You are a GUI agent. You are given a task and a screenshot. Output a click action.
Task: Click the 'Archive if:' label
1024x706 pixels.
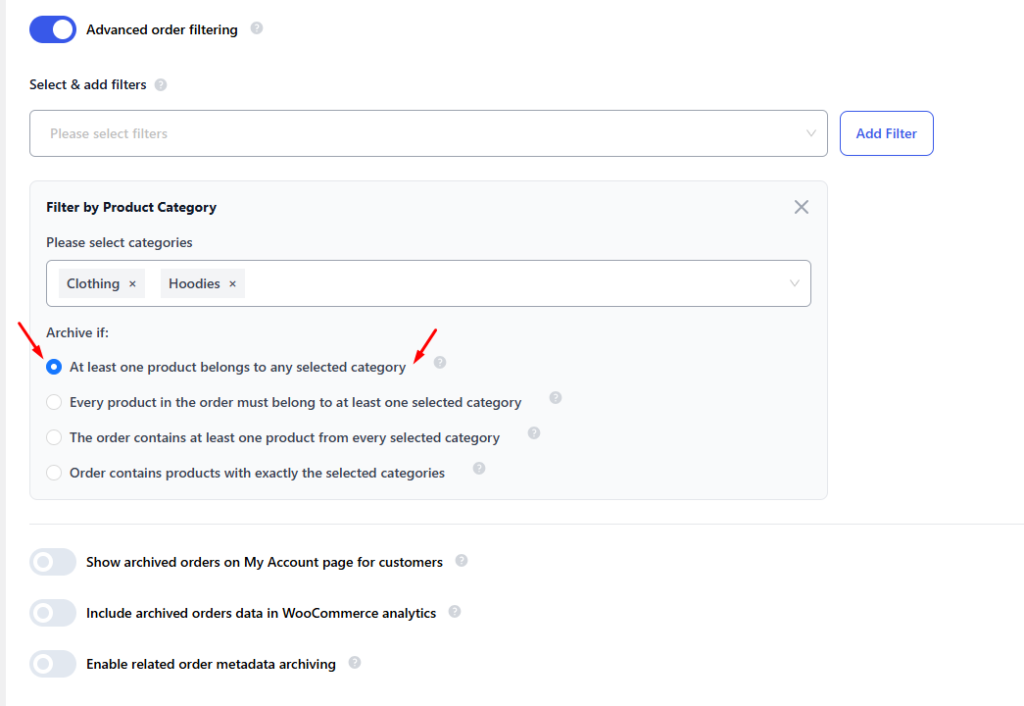[78, 333]
